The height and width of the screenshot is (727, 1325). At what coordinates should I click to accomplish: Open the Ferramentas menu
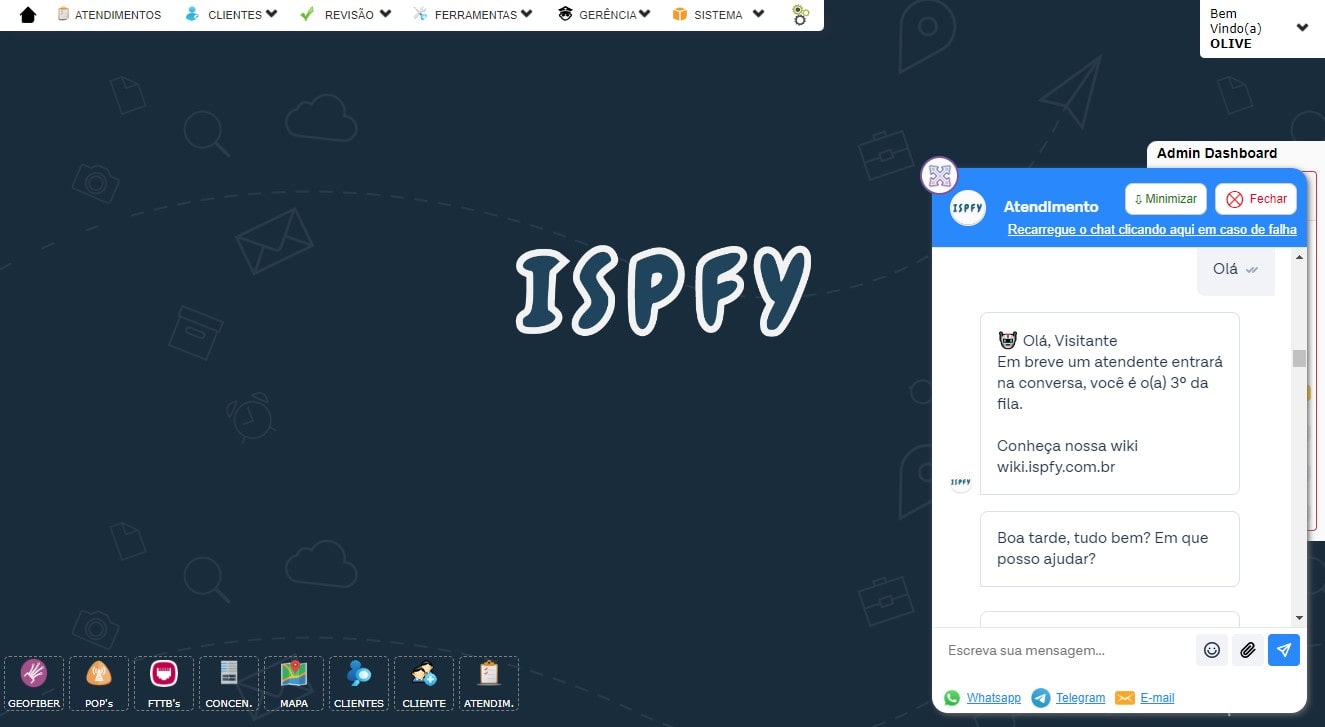473,15
